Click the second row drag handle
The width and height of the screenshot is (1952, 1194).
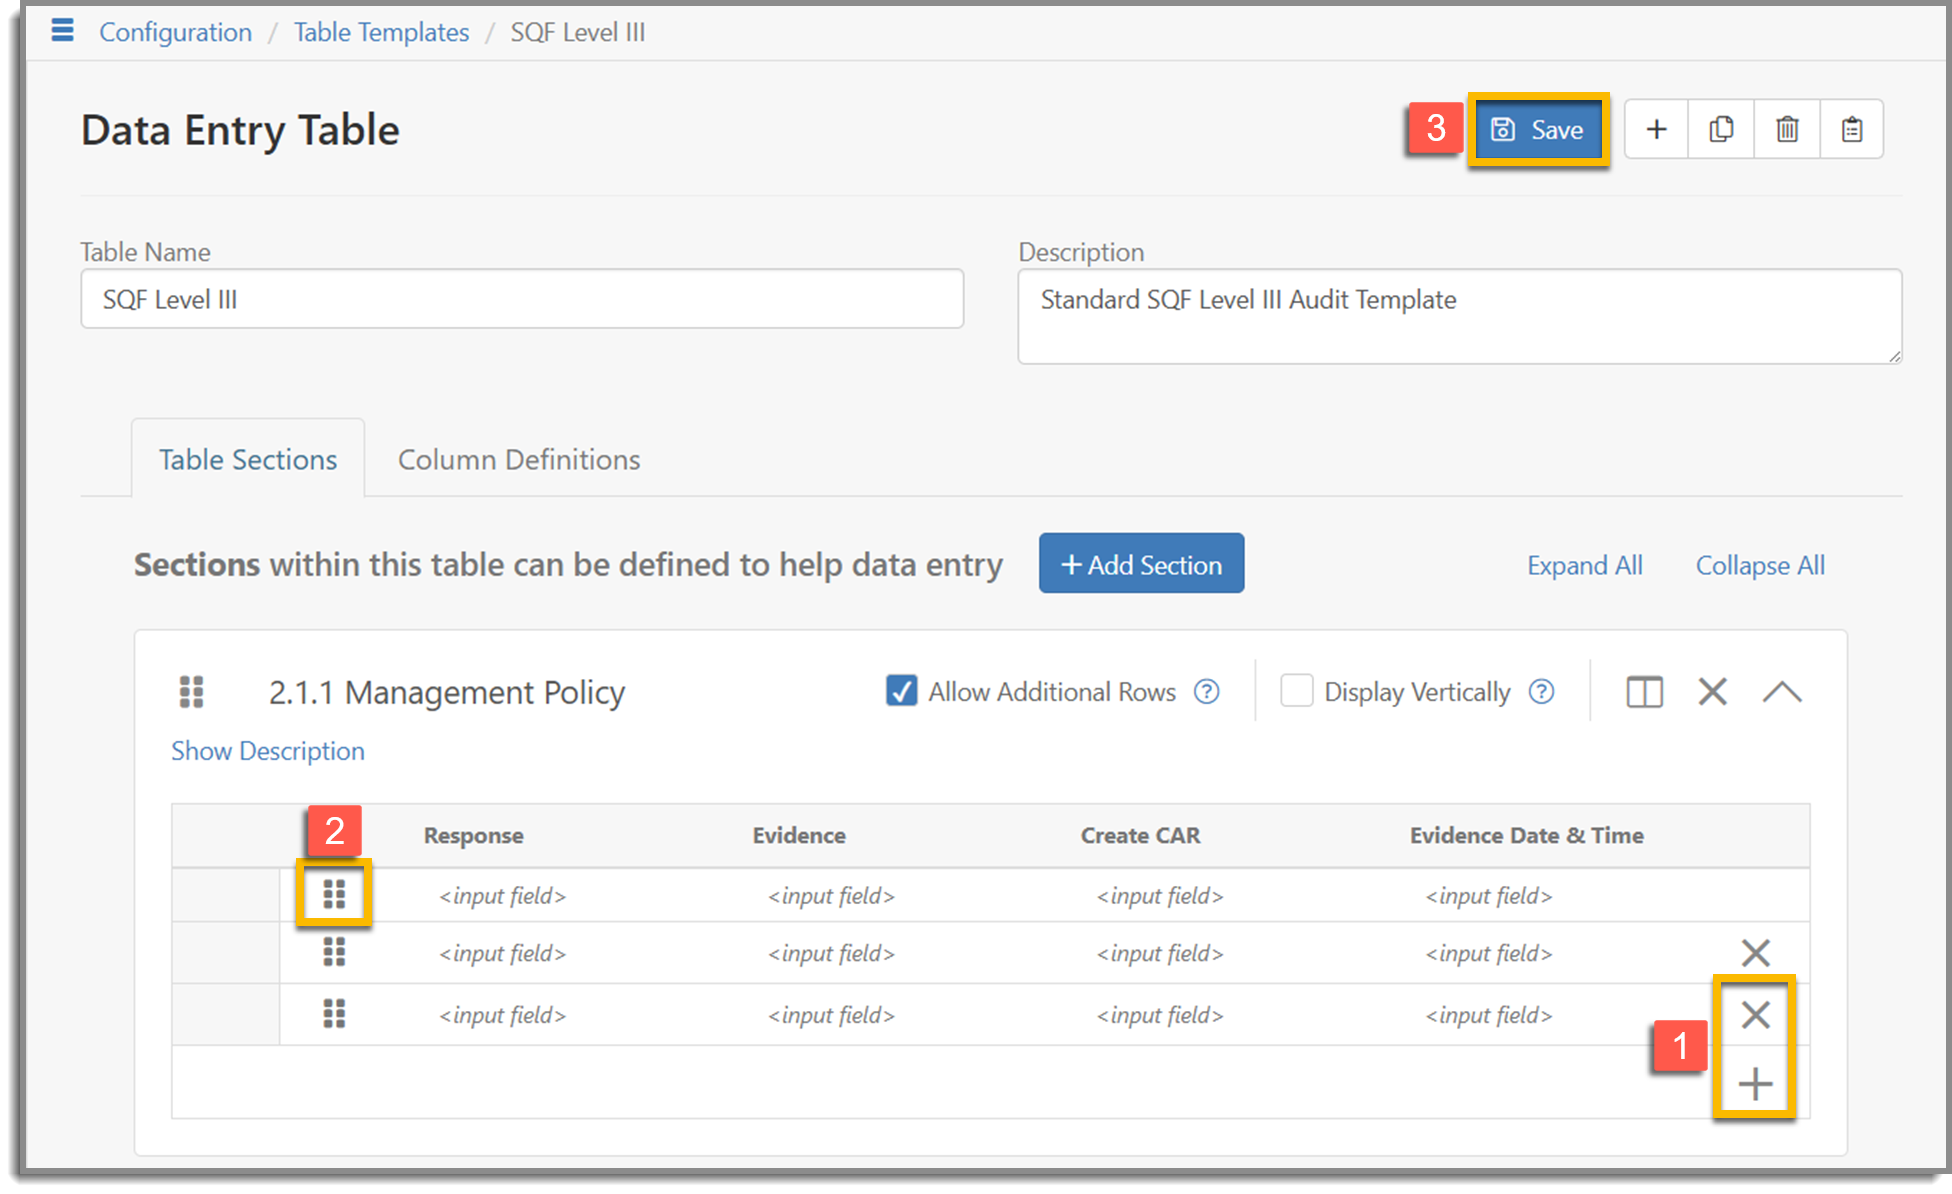(334, 952)
